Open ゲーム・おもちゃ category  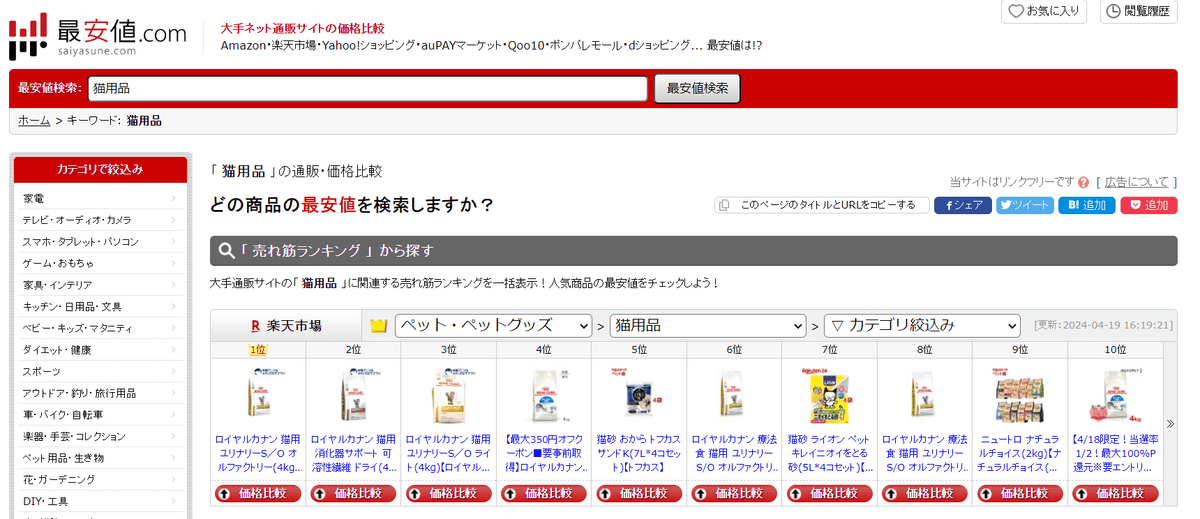tap(101, 263)
